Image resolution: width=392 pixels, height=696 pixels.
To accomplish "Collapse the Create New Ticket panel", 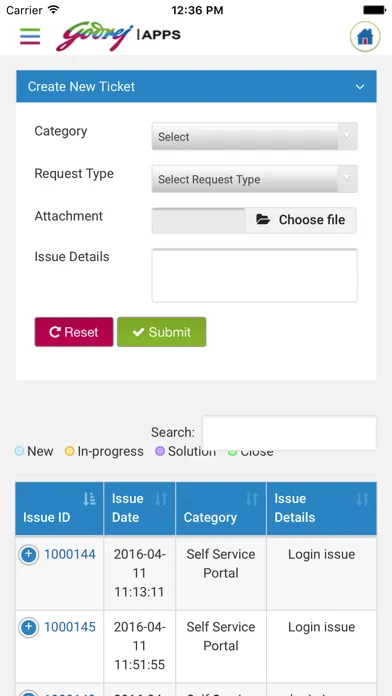I will click(360, 87).
